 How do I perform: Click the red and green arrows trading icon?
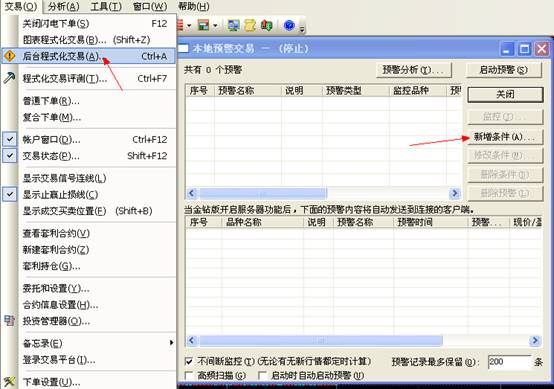click(x=266, y=25)
